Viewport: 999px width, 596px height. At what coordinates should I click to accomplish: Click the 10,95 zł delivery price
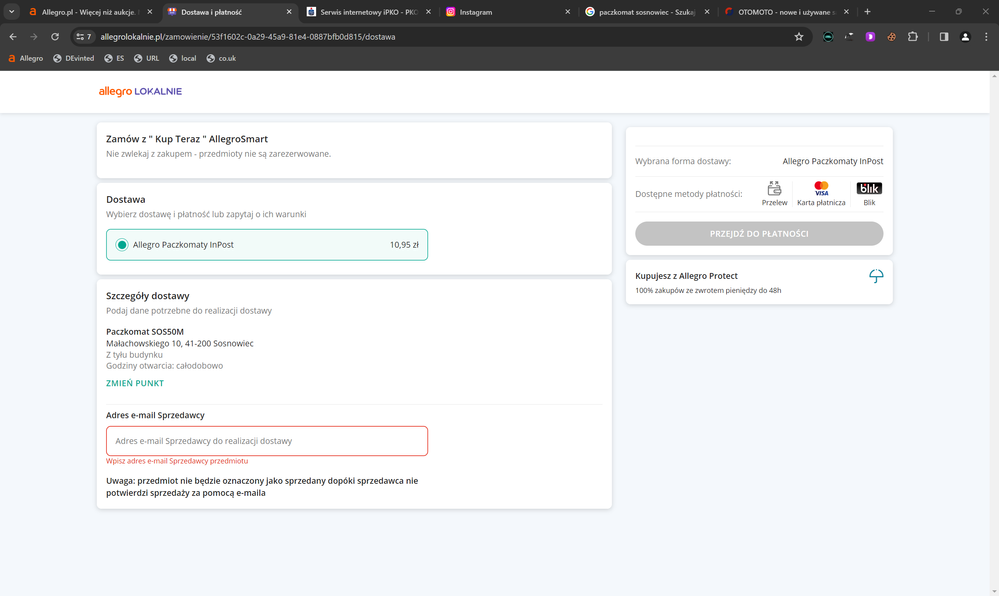click(x=404, y=245)
